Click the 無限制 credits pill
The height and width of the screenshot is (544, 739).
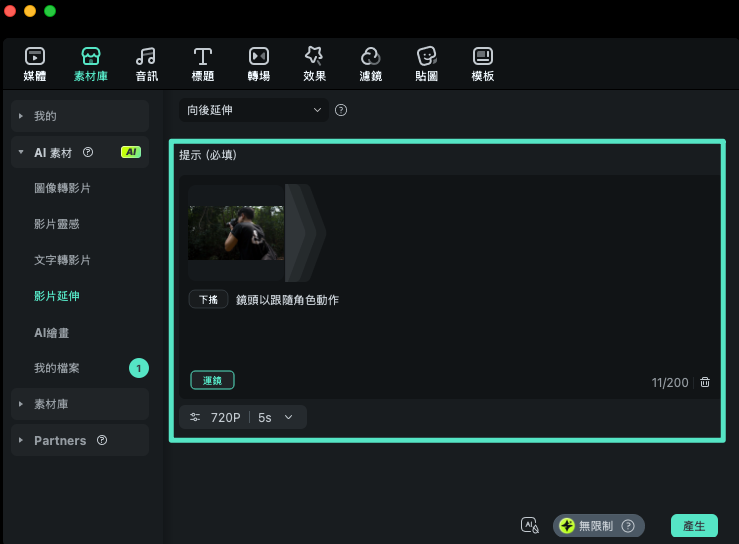(599, 526)
